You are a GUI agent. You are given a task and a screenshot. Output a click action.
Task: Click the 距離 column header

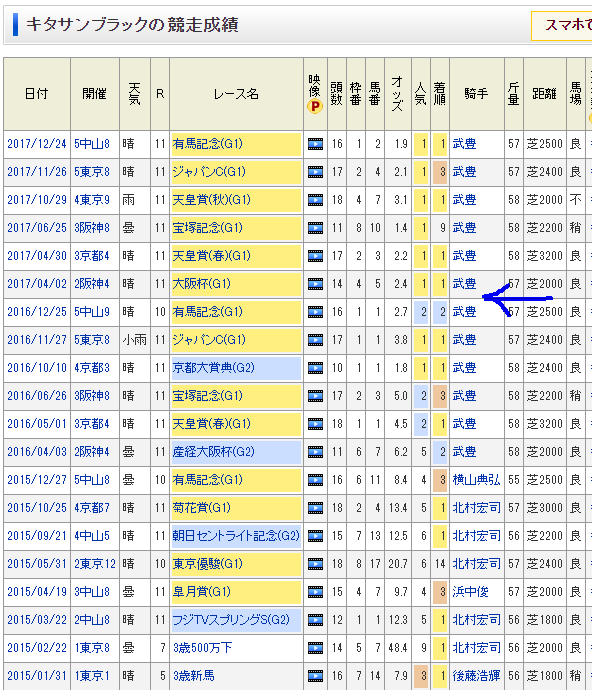[x=544, y=94]
